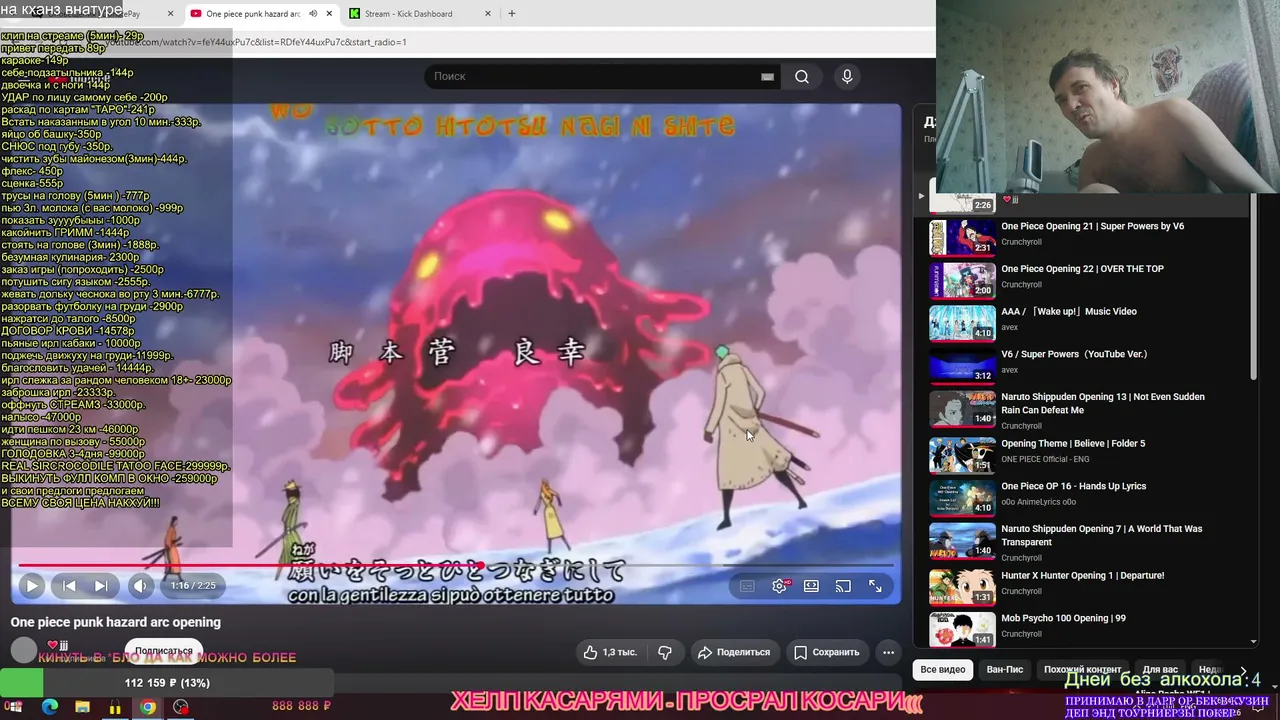Image resolution: width=1280 pixels, height=720 pixels.
Task: Close the One piece punk hazard tab
Action: tap(329, 14)
